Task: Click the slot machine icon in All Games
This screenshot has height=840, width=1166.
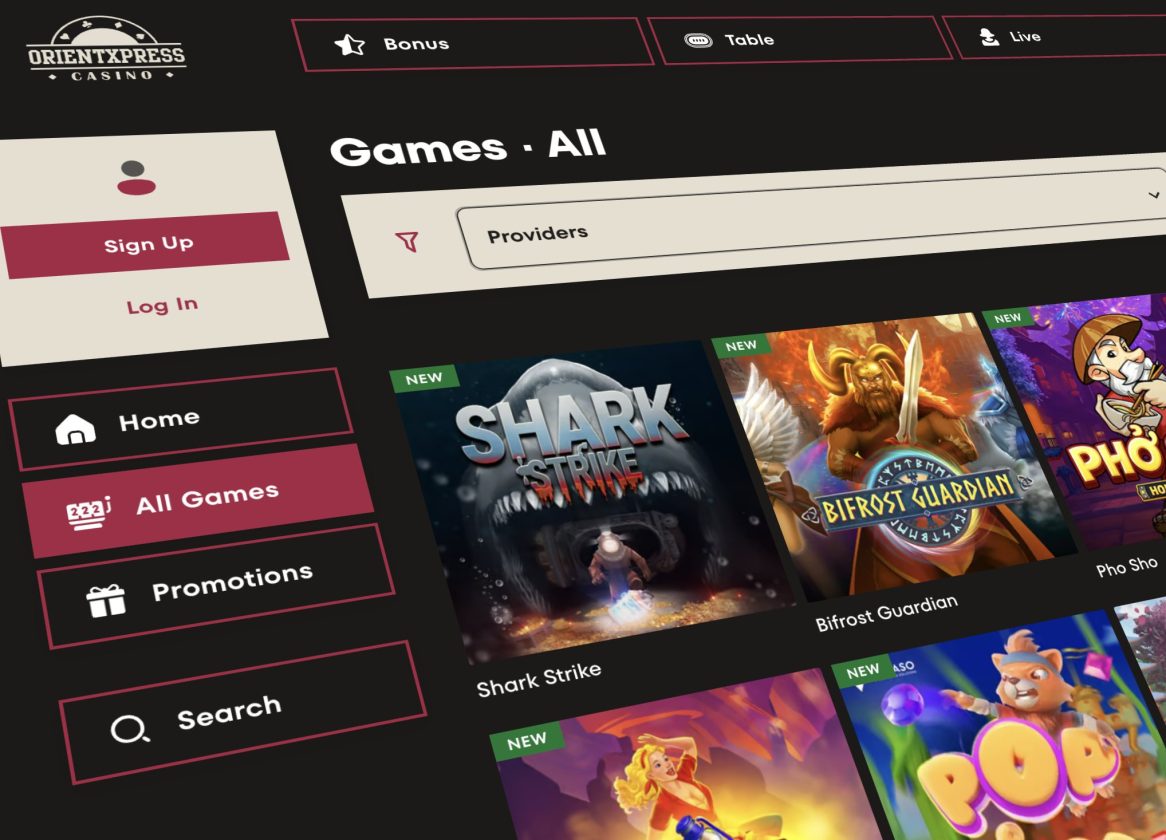Action: [x=88, y=513]
